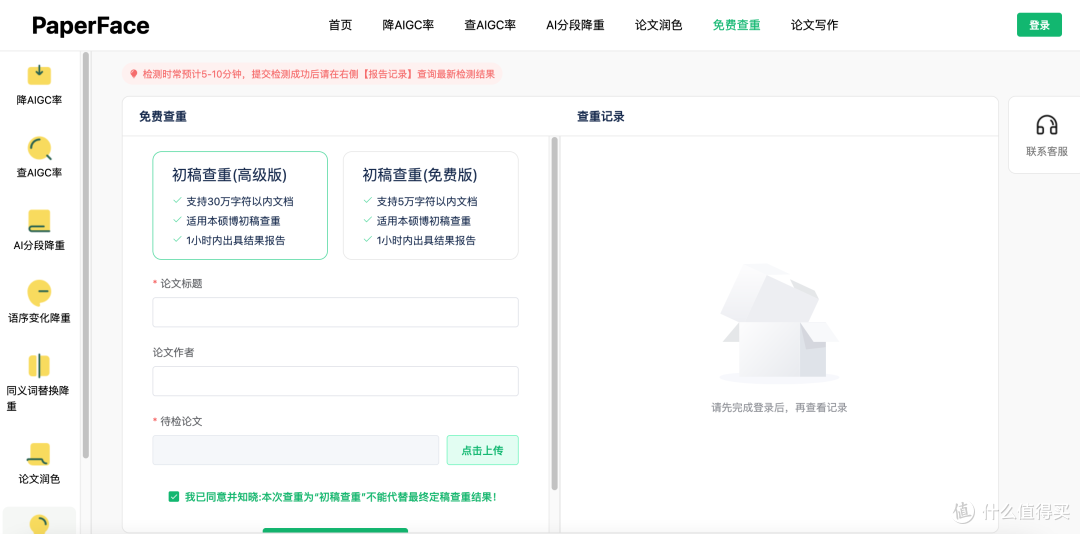This screenshot has width=1080, height=534.
Task: Click the green submit button below the agreement
Action: [335, 531]
